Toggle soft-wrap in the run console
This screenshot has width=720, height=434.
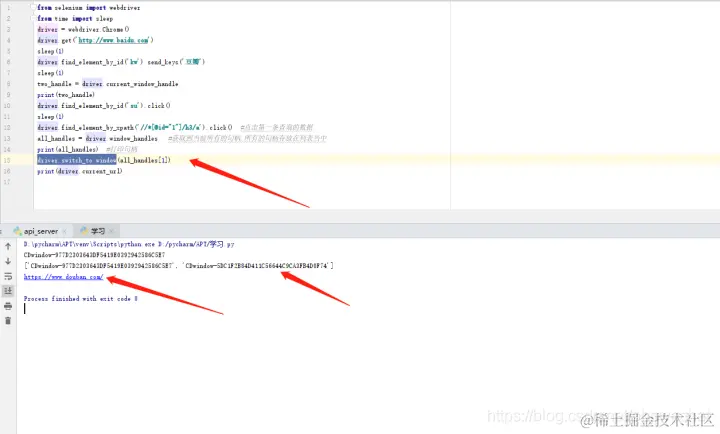pyautogui.click(x=8, y=276)
